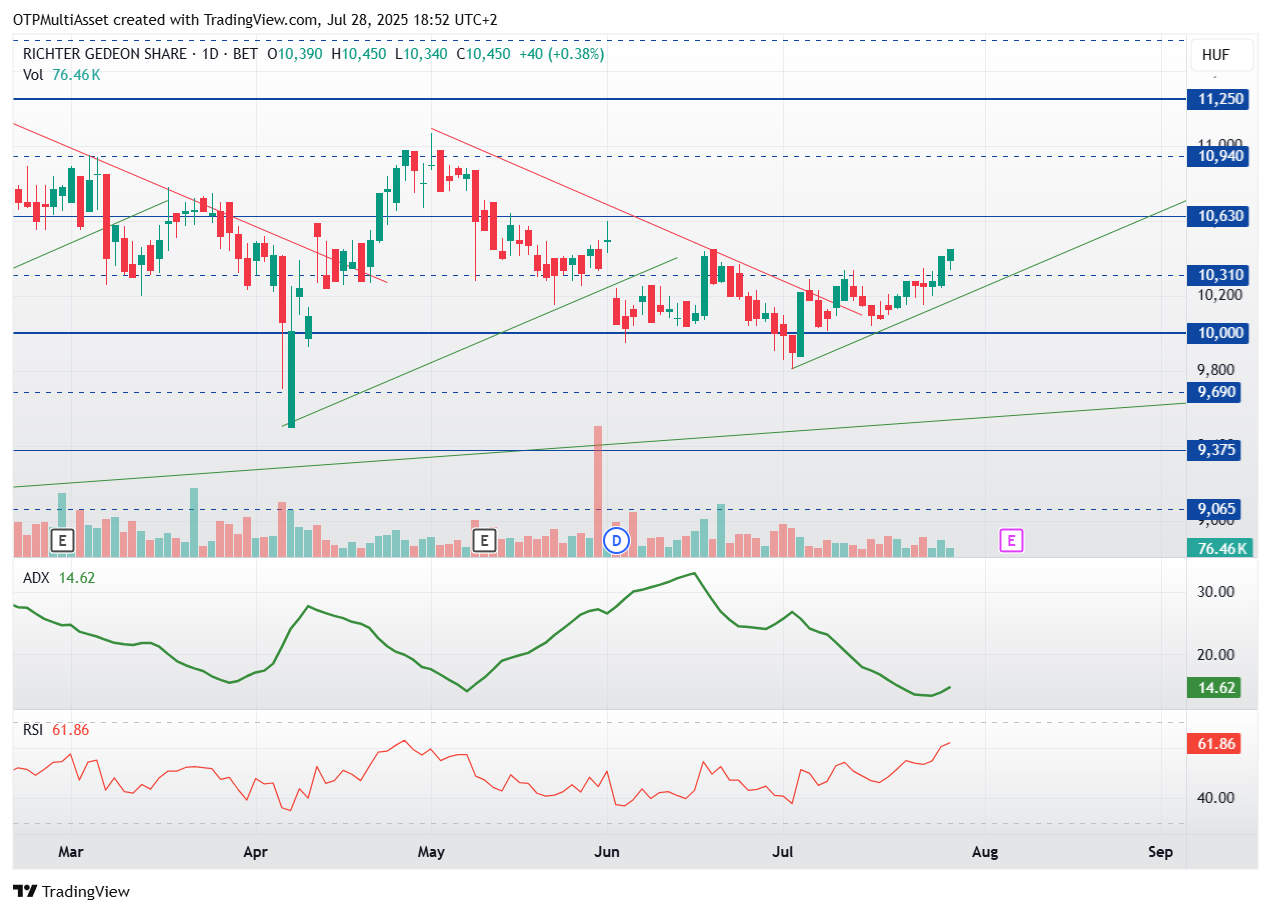This screenshot has height=913, width=1271.
Task: Click the first E earnings marker near March
Action: (x=63, y=541)
